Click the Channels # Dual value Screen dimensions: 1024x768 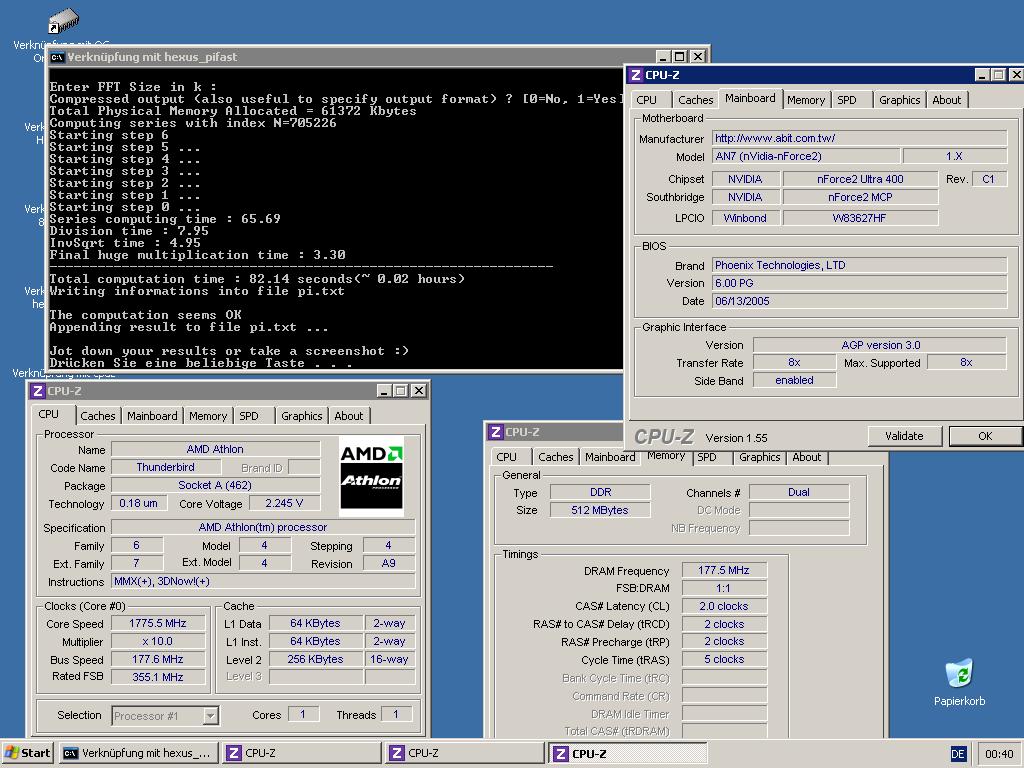[799, 492]
